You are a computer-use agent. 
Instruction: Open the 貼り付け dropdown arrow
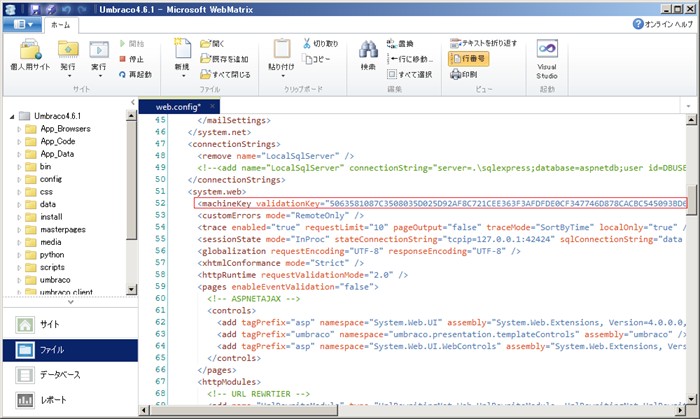[x=283, y=76]
